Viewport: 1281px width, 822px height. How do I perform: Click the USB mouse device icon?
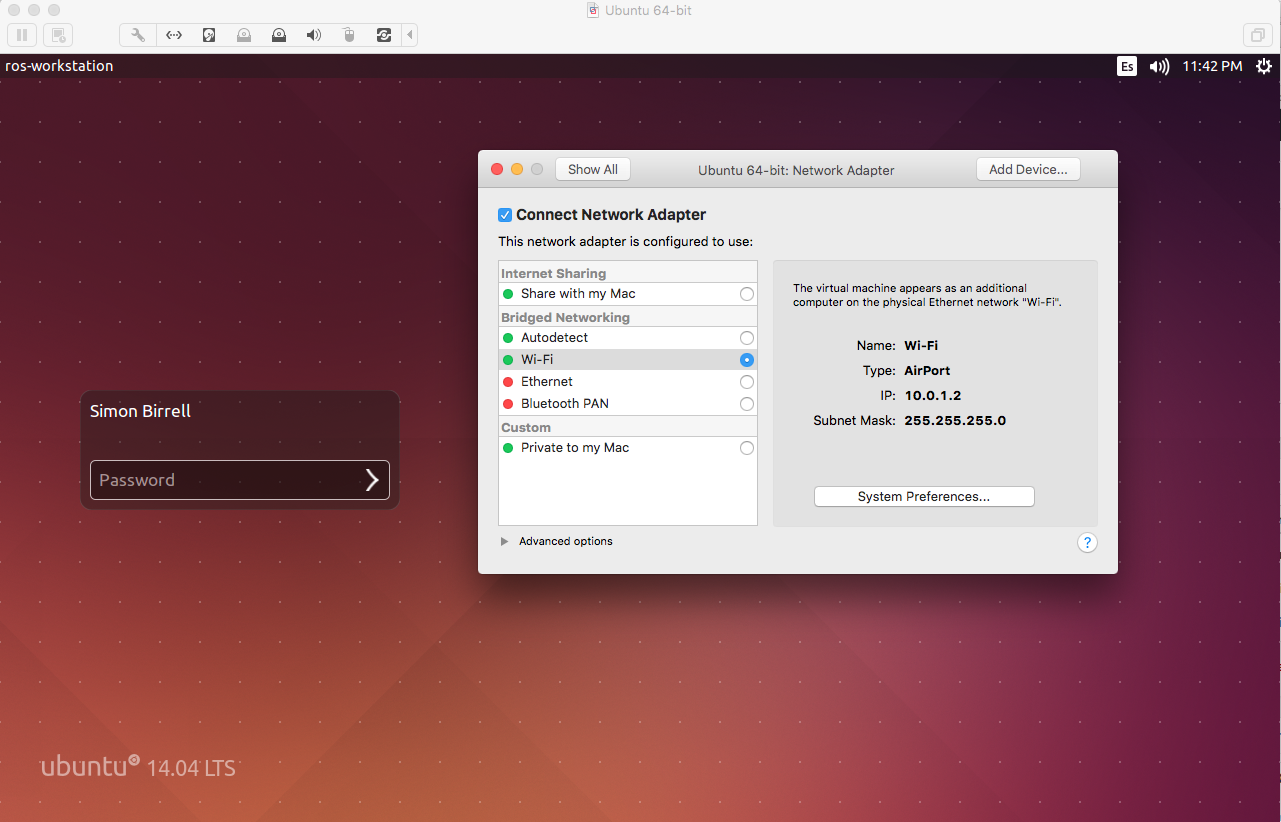tap(349, 35)
